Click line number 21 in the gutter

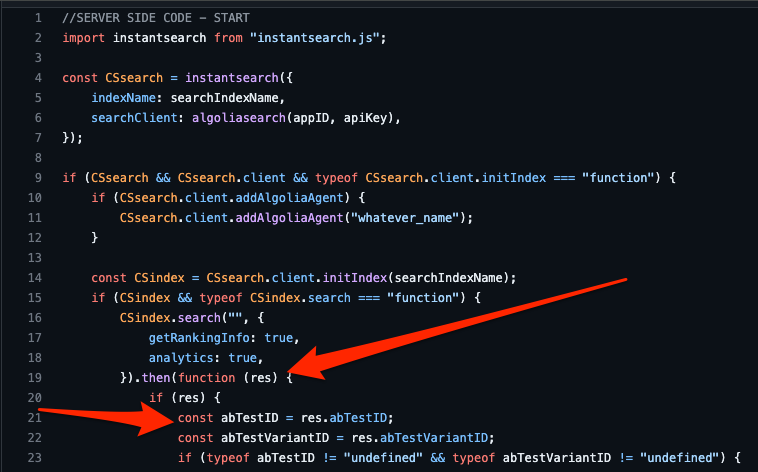point(35,418)
